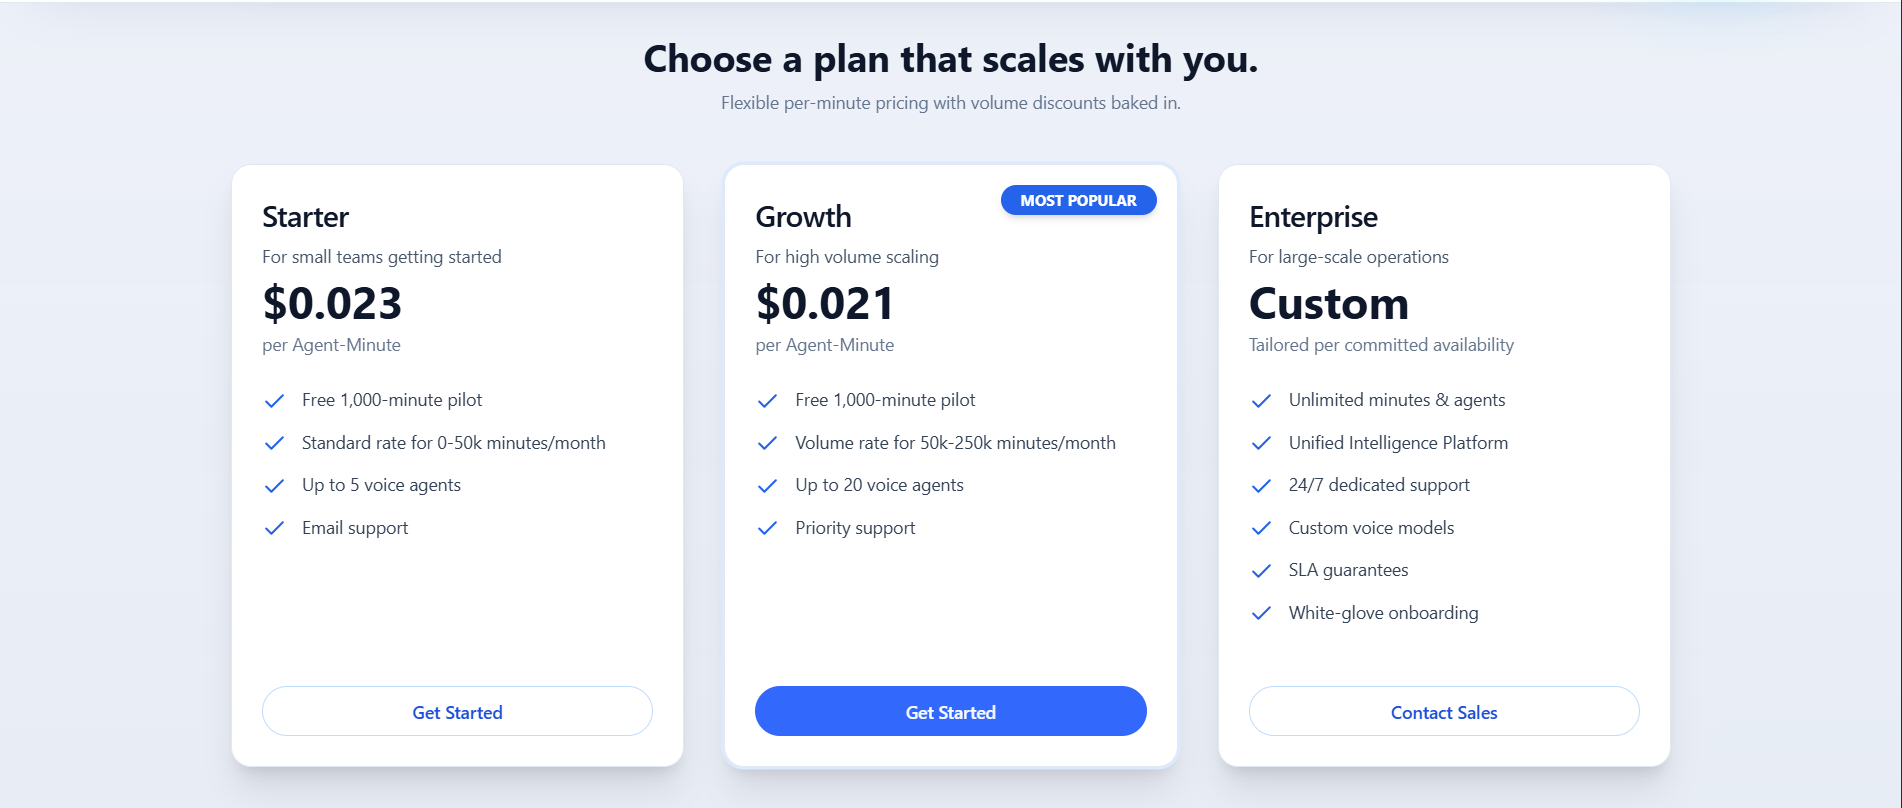Click checkmark beside Unlimited minutes & agents

1261,401
